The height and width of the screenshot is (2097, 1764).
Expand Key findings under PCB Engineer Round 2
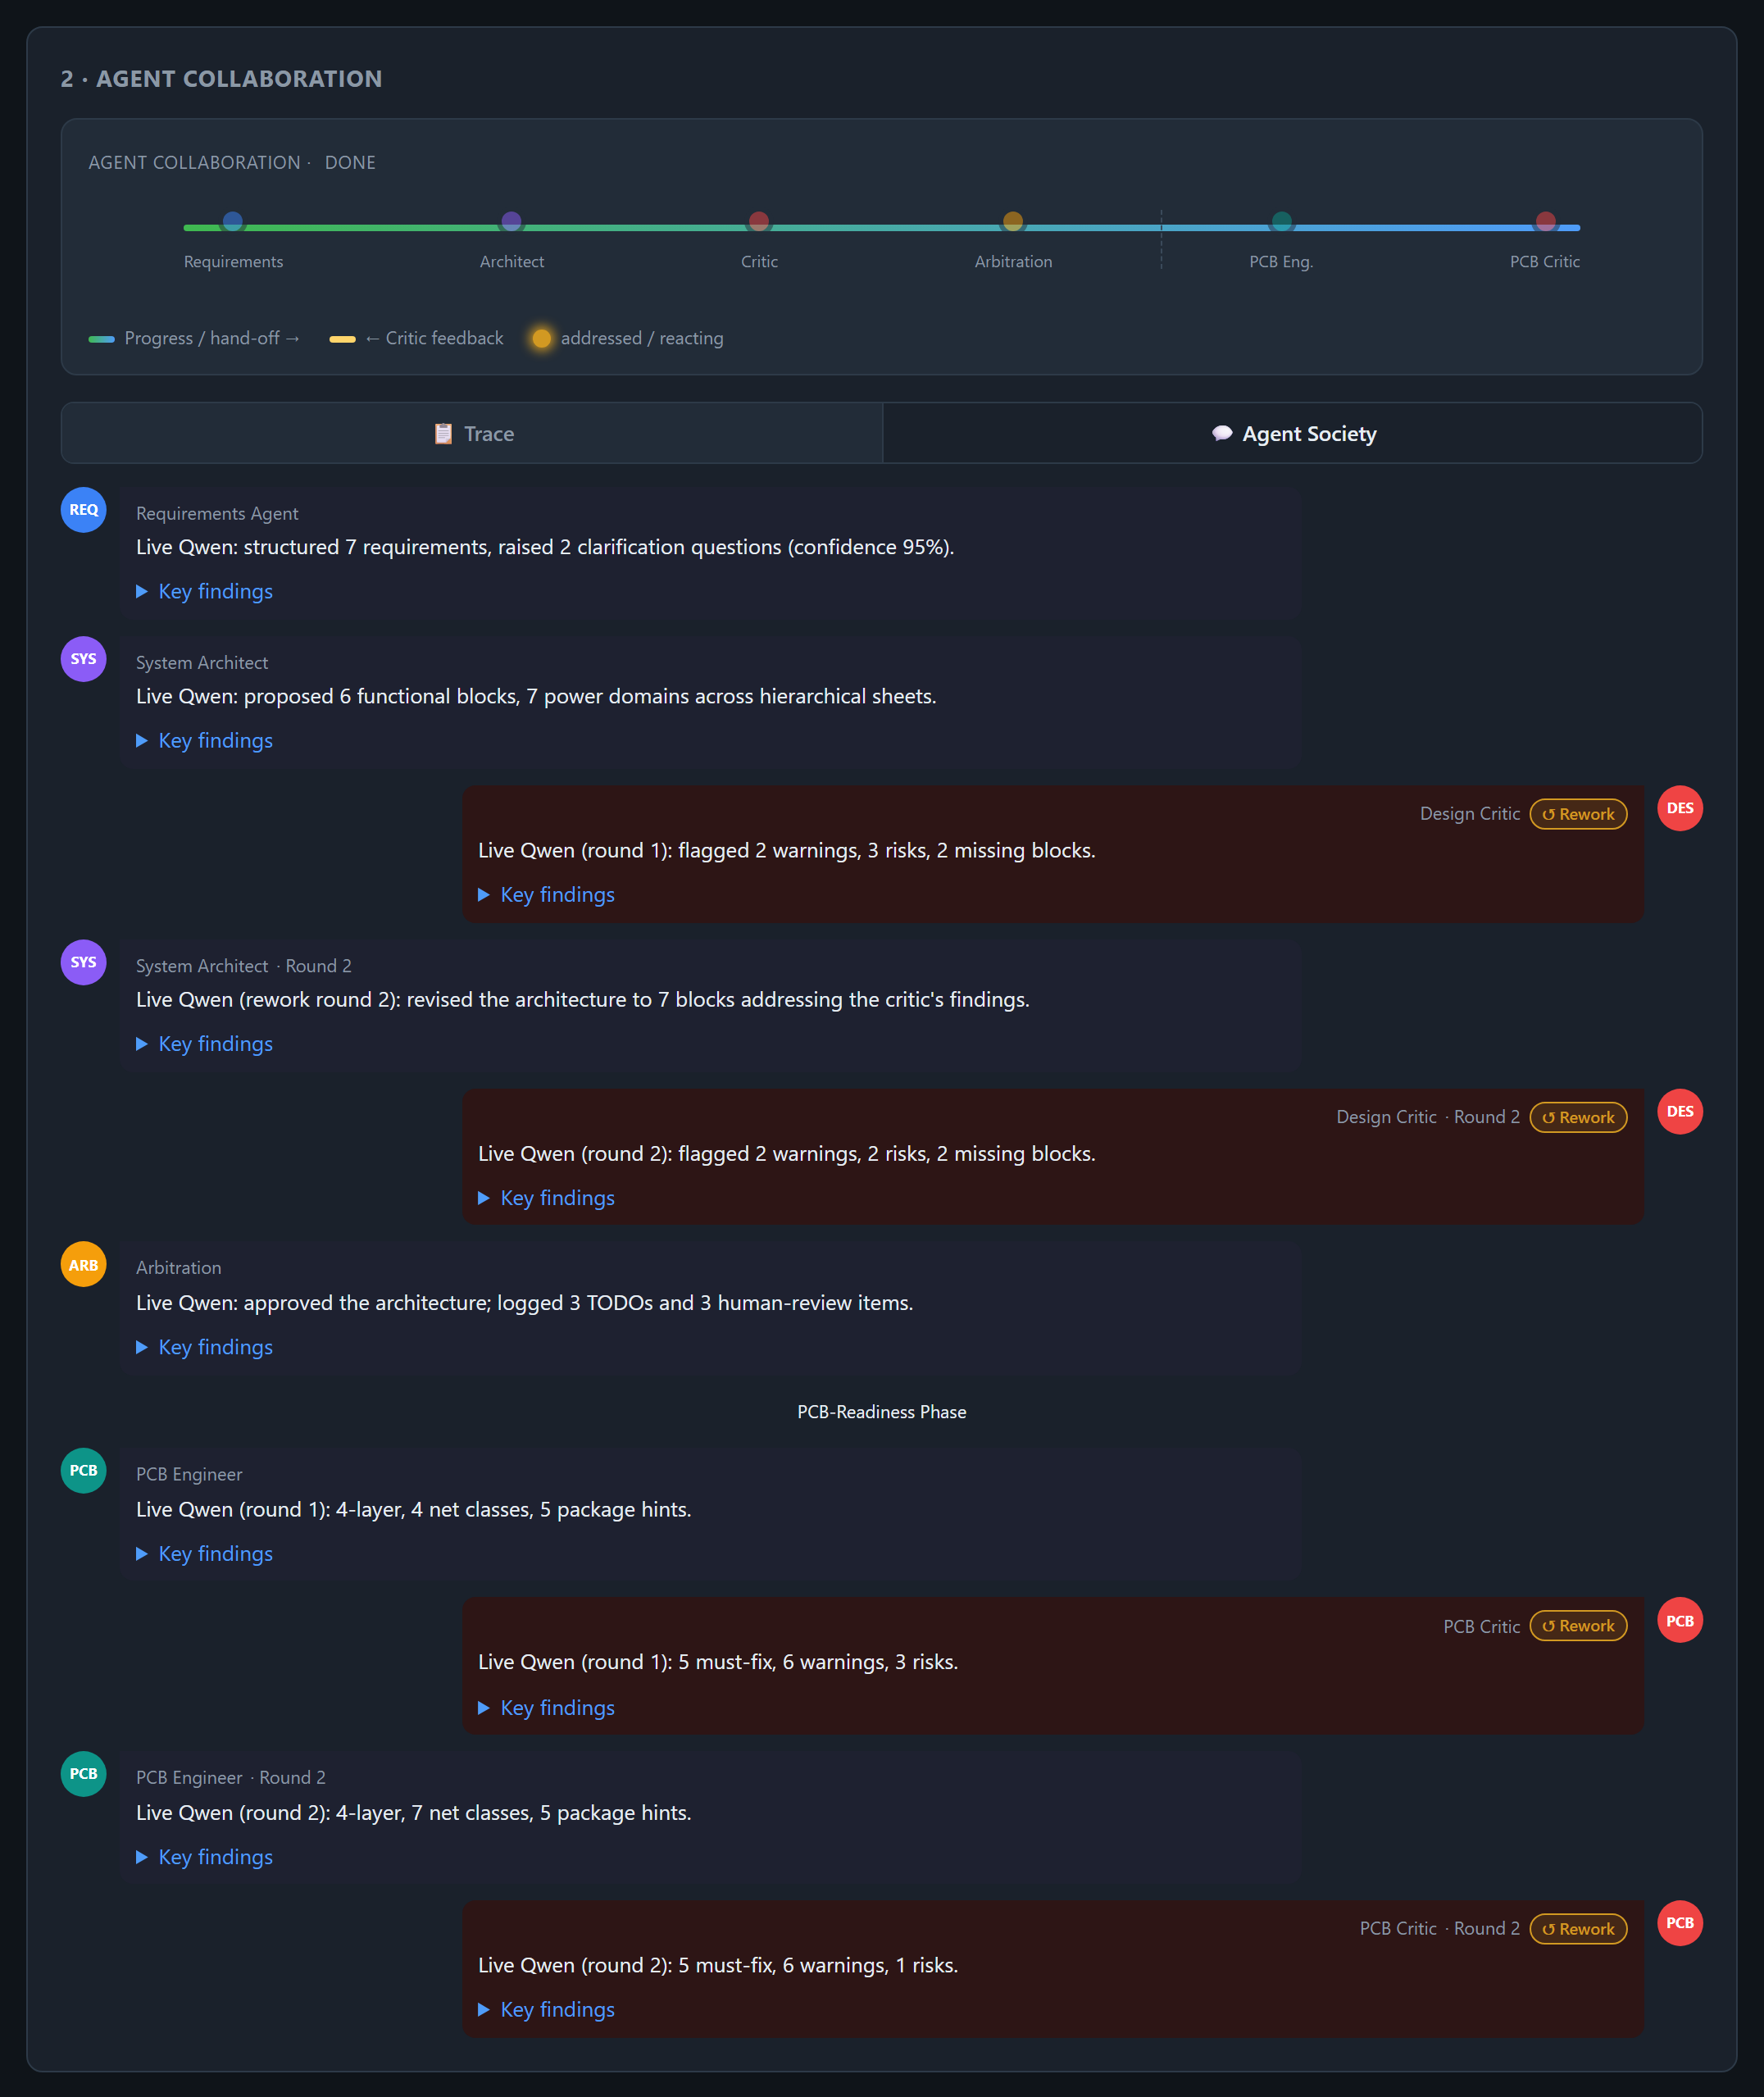click(x=204, y=1856)
